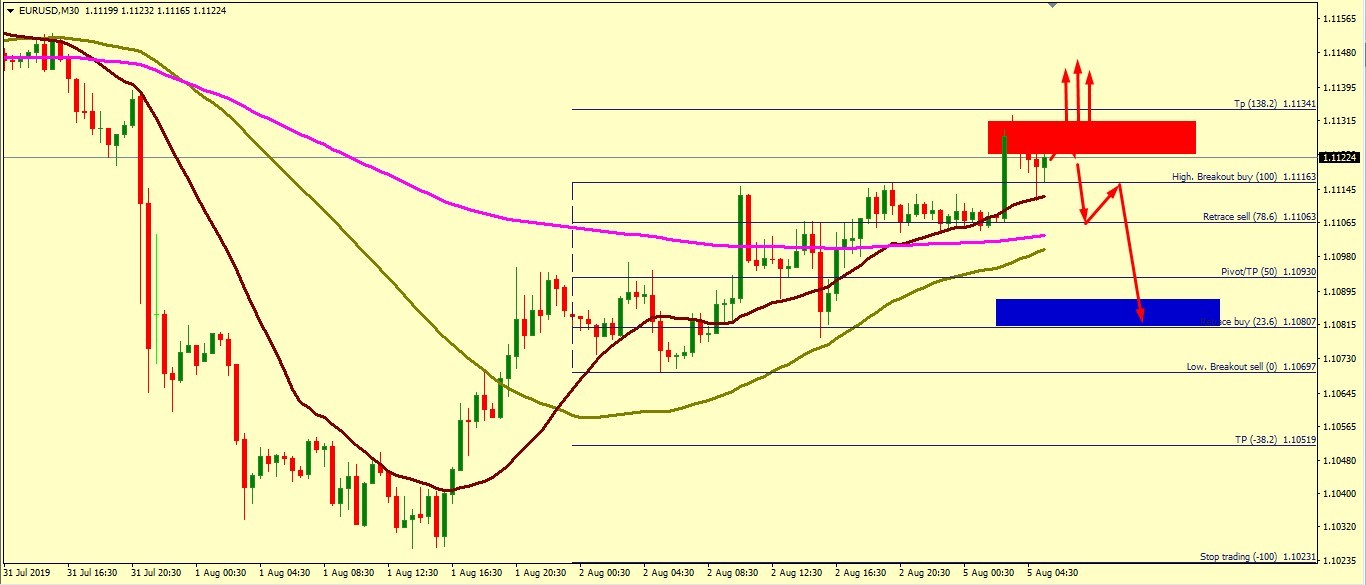The width and height of the screenshot is (1366, 585).
Task: Select the Low. Breakout sell (0) label
Action: (x=1250, y=367)
